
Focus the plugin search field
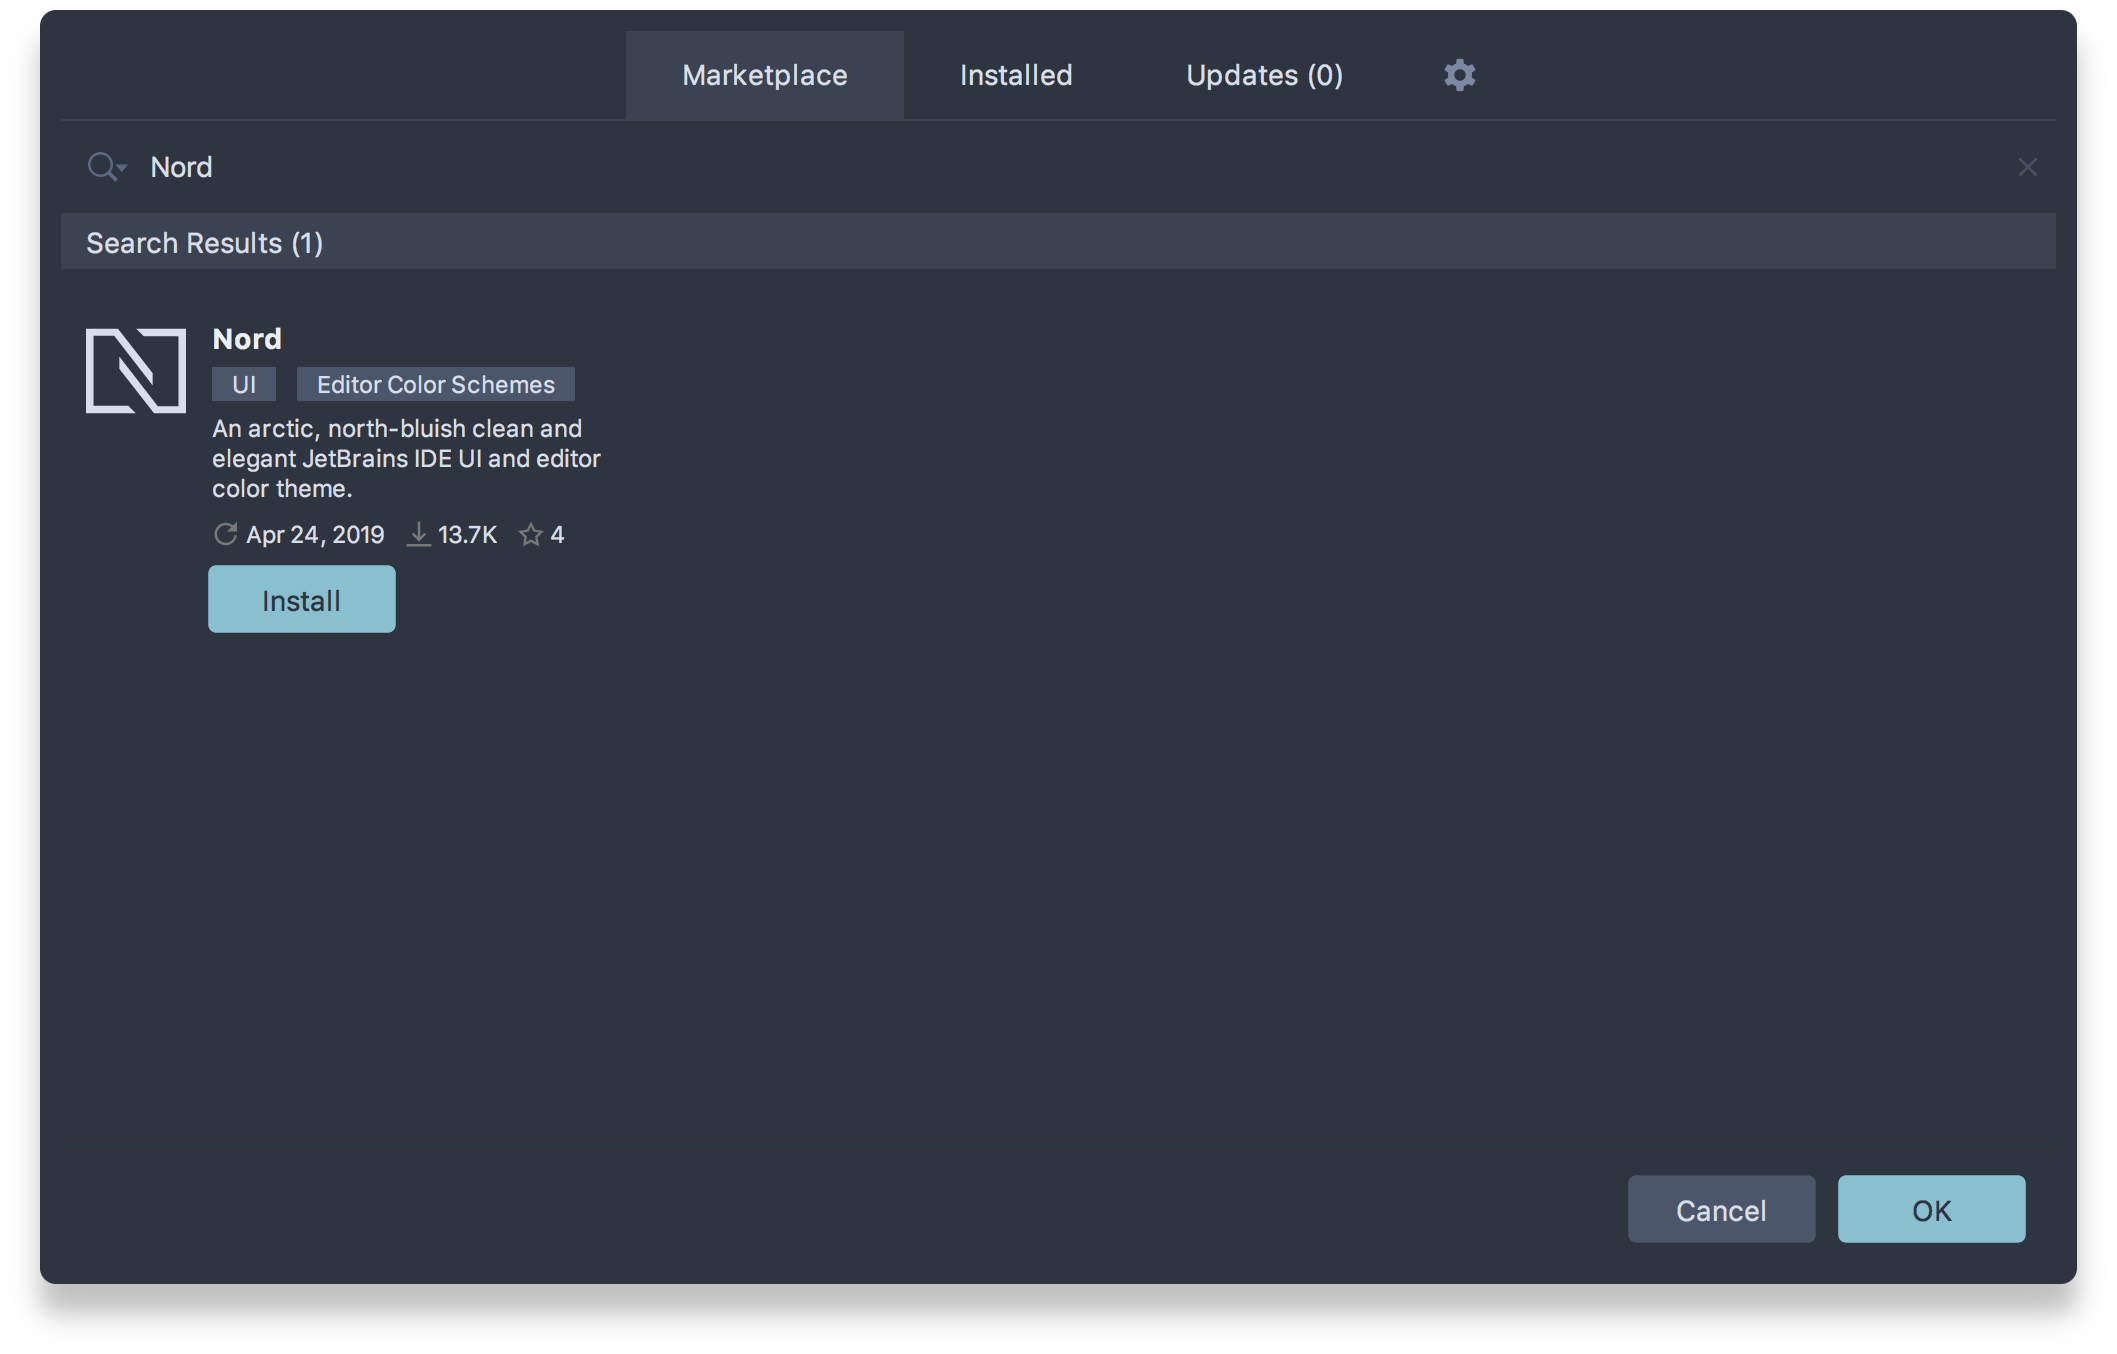point(1000,167)
